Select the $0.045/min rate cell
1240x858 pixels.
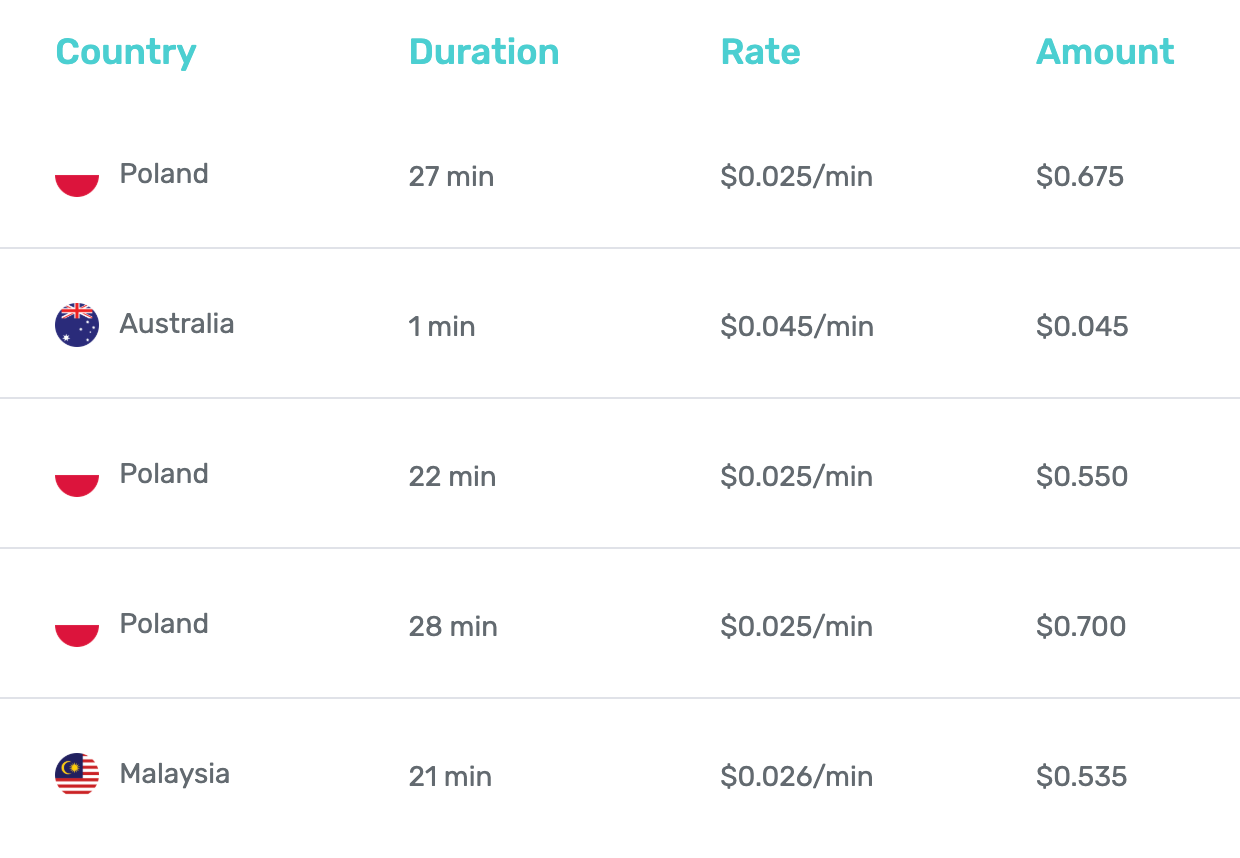797,327
